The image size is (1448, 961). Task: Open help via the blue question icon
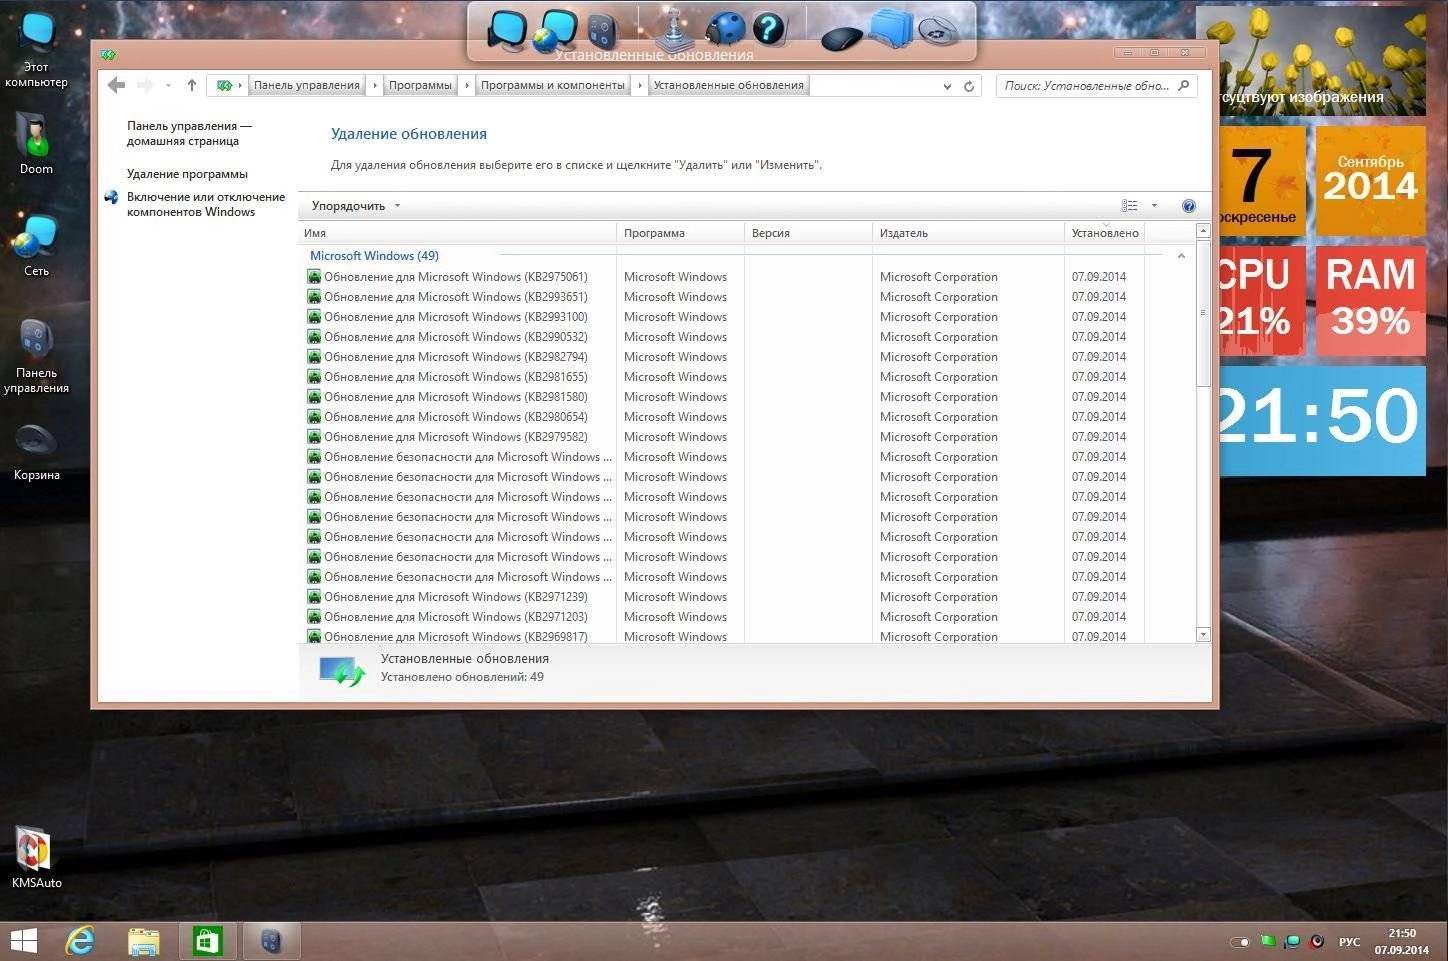click(x=1188, y=206)
